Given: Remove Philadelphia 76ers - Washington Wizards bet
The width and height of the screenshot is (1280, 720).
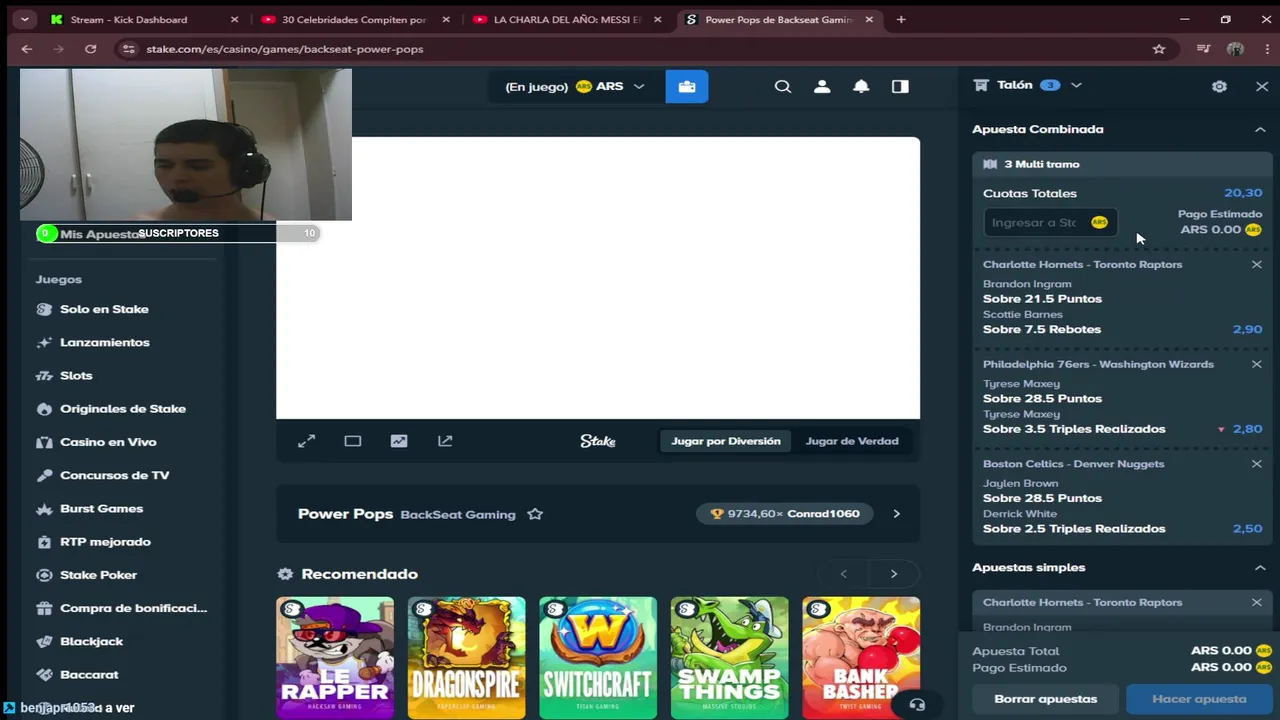Looking at the screenshot, I should coord(1257,364).
